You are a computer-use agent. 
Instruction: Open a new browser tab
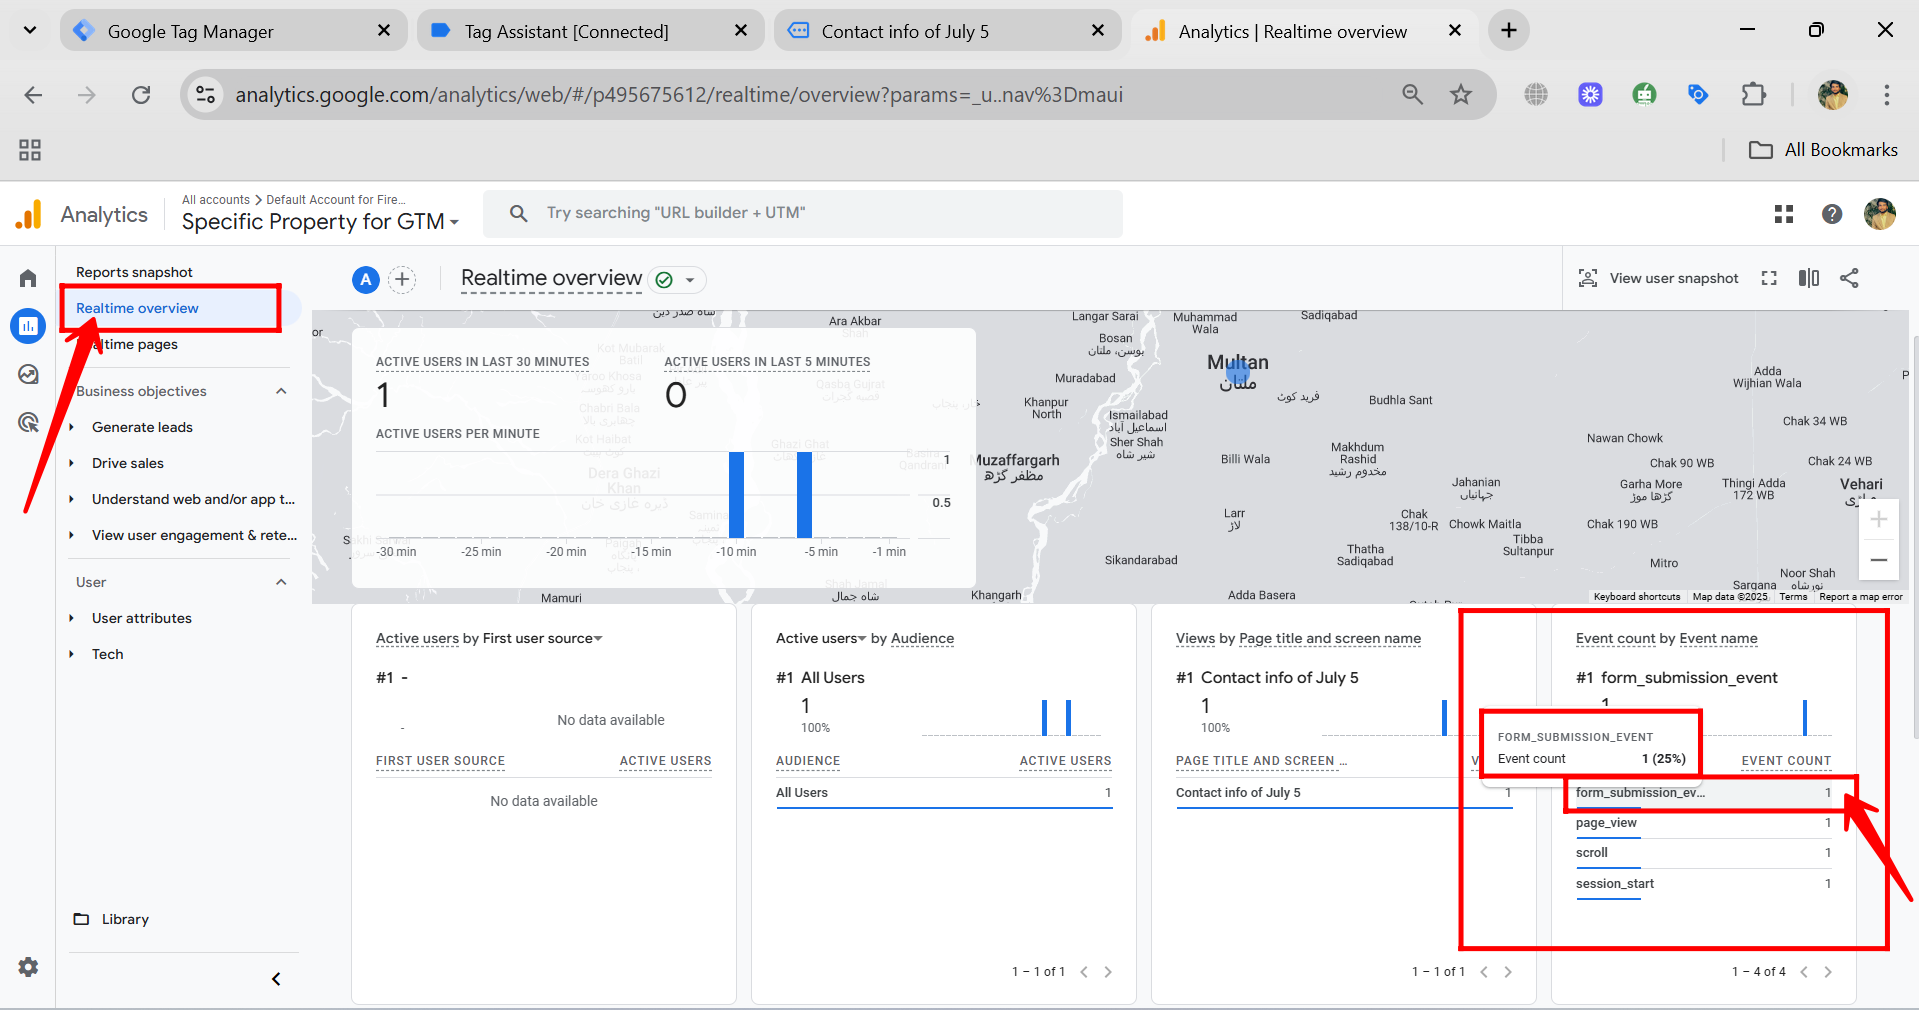(x=1509, y=31)
